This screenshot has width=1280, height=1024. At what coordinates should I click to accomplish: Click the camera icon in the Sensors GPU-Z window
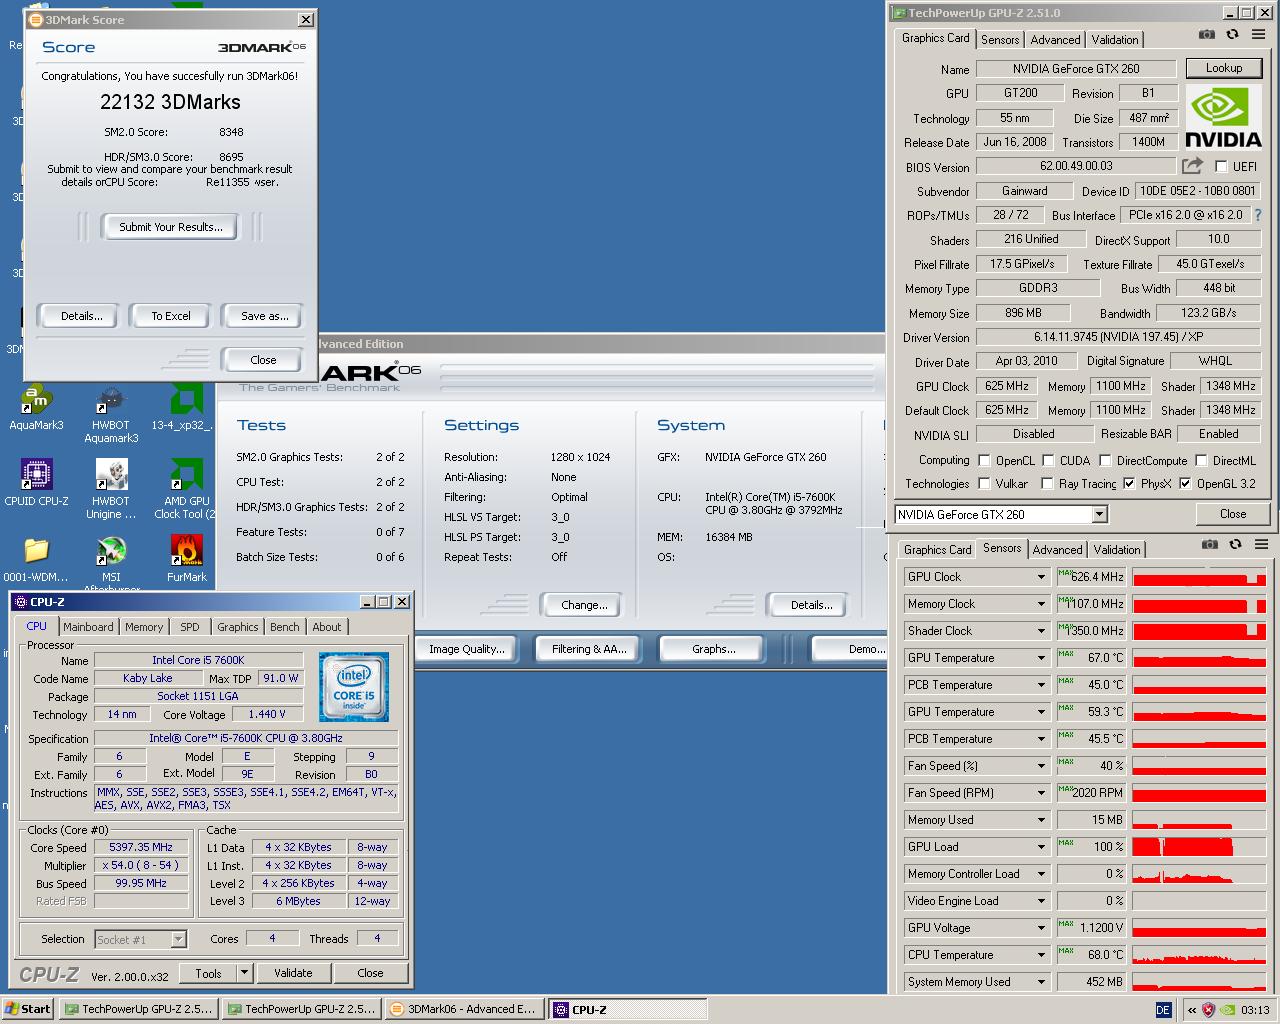1210,545
